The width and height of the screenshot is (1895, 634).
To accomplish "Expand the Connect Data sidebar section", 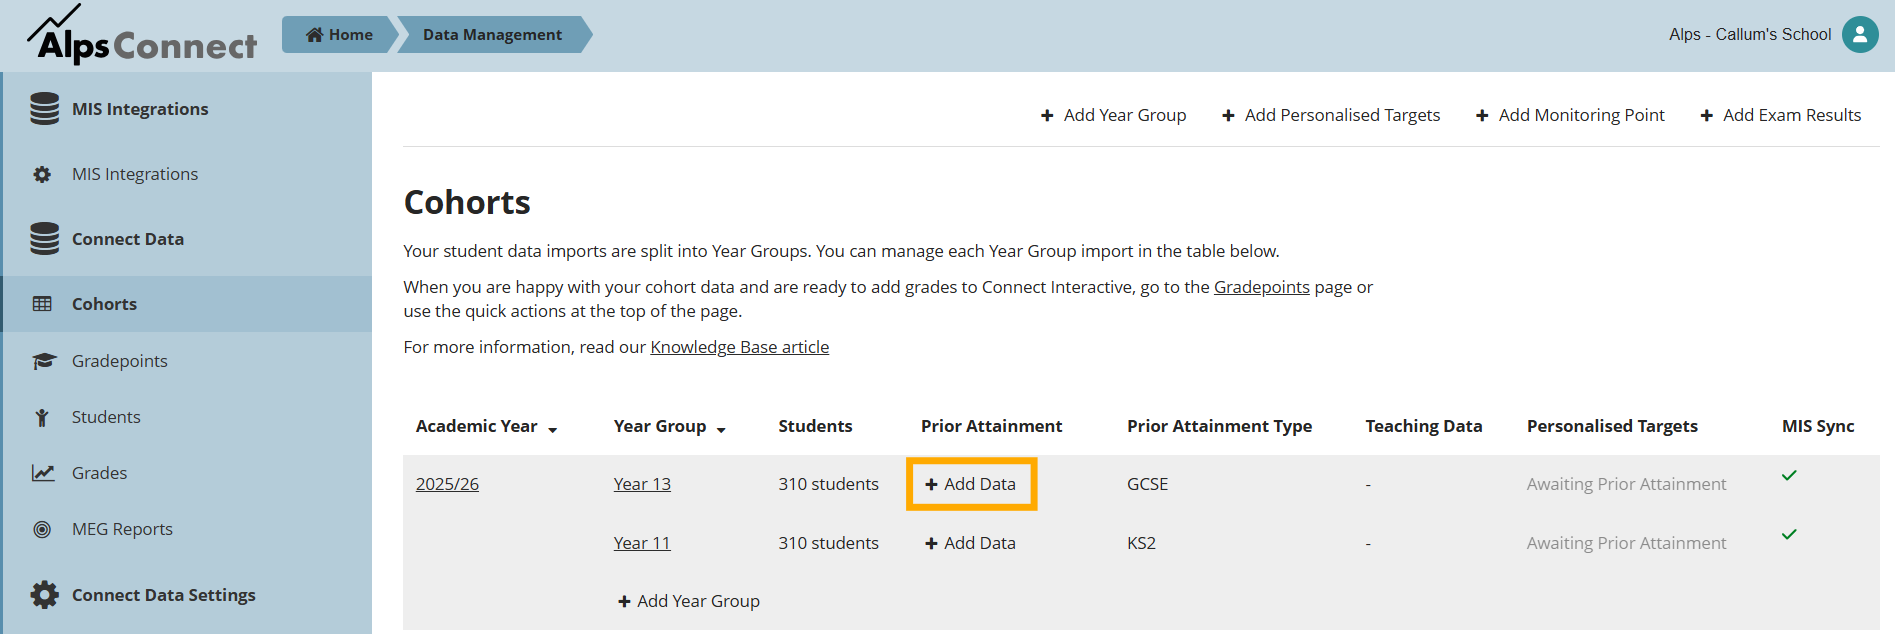I will (127, 239).
